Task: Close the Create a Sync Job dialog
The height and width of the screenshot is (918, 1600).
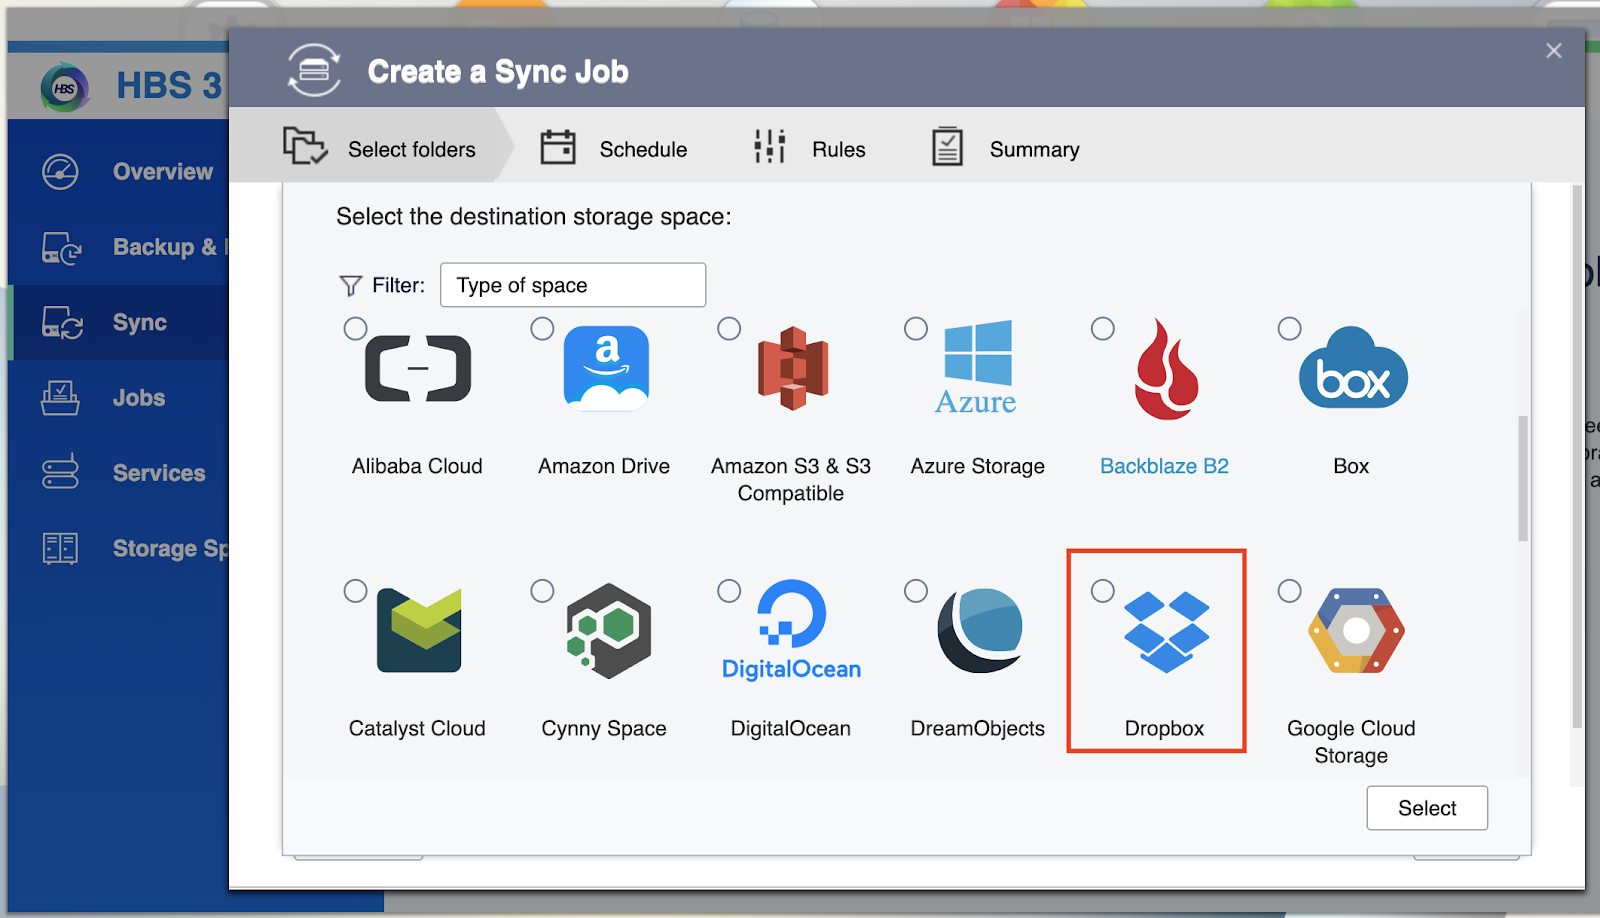Action: [1553, 51]
